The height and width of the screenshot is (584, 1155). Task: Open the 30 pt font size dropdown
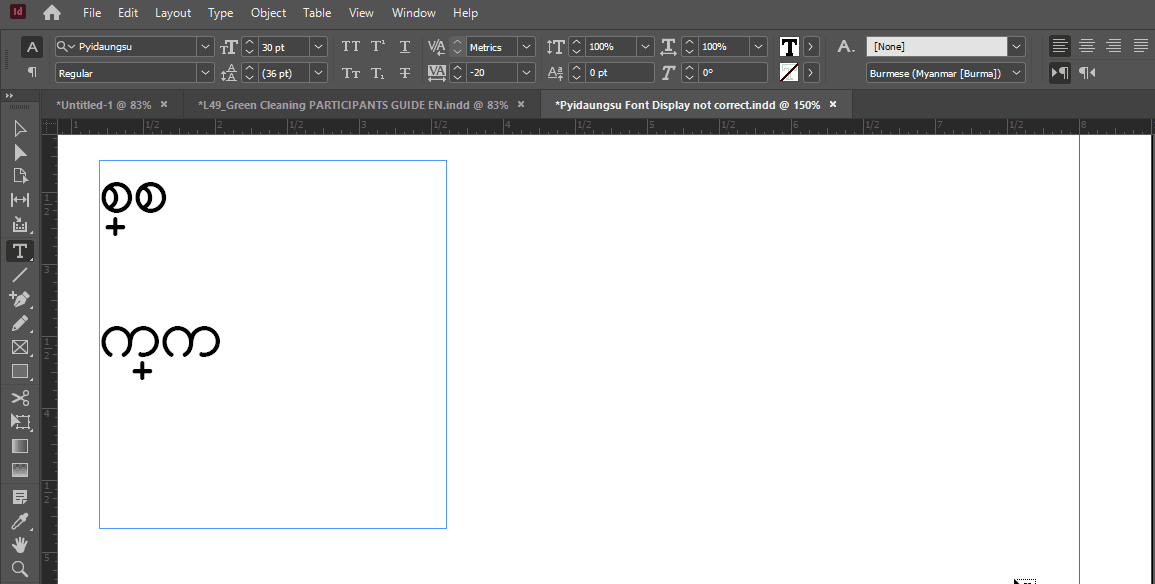[318, 46]
